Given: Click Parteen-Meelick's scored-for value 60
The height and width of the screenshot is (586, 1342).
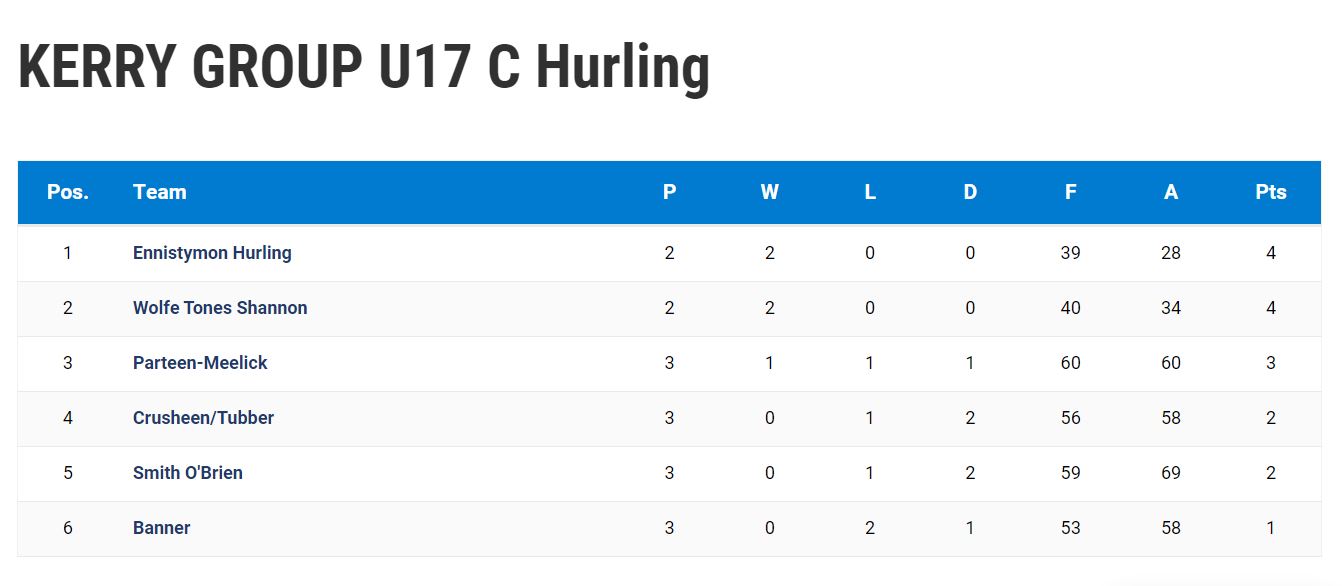Looking at the screenshot, I should tap(1071, 363).
